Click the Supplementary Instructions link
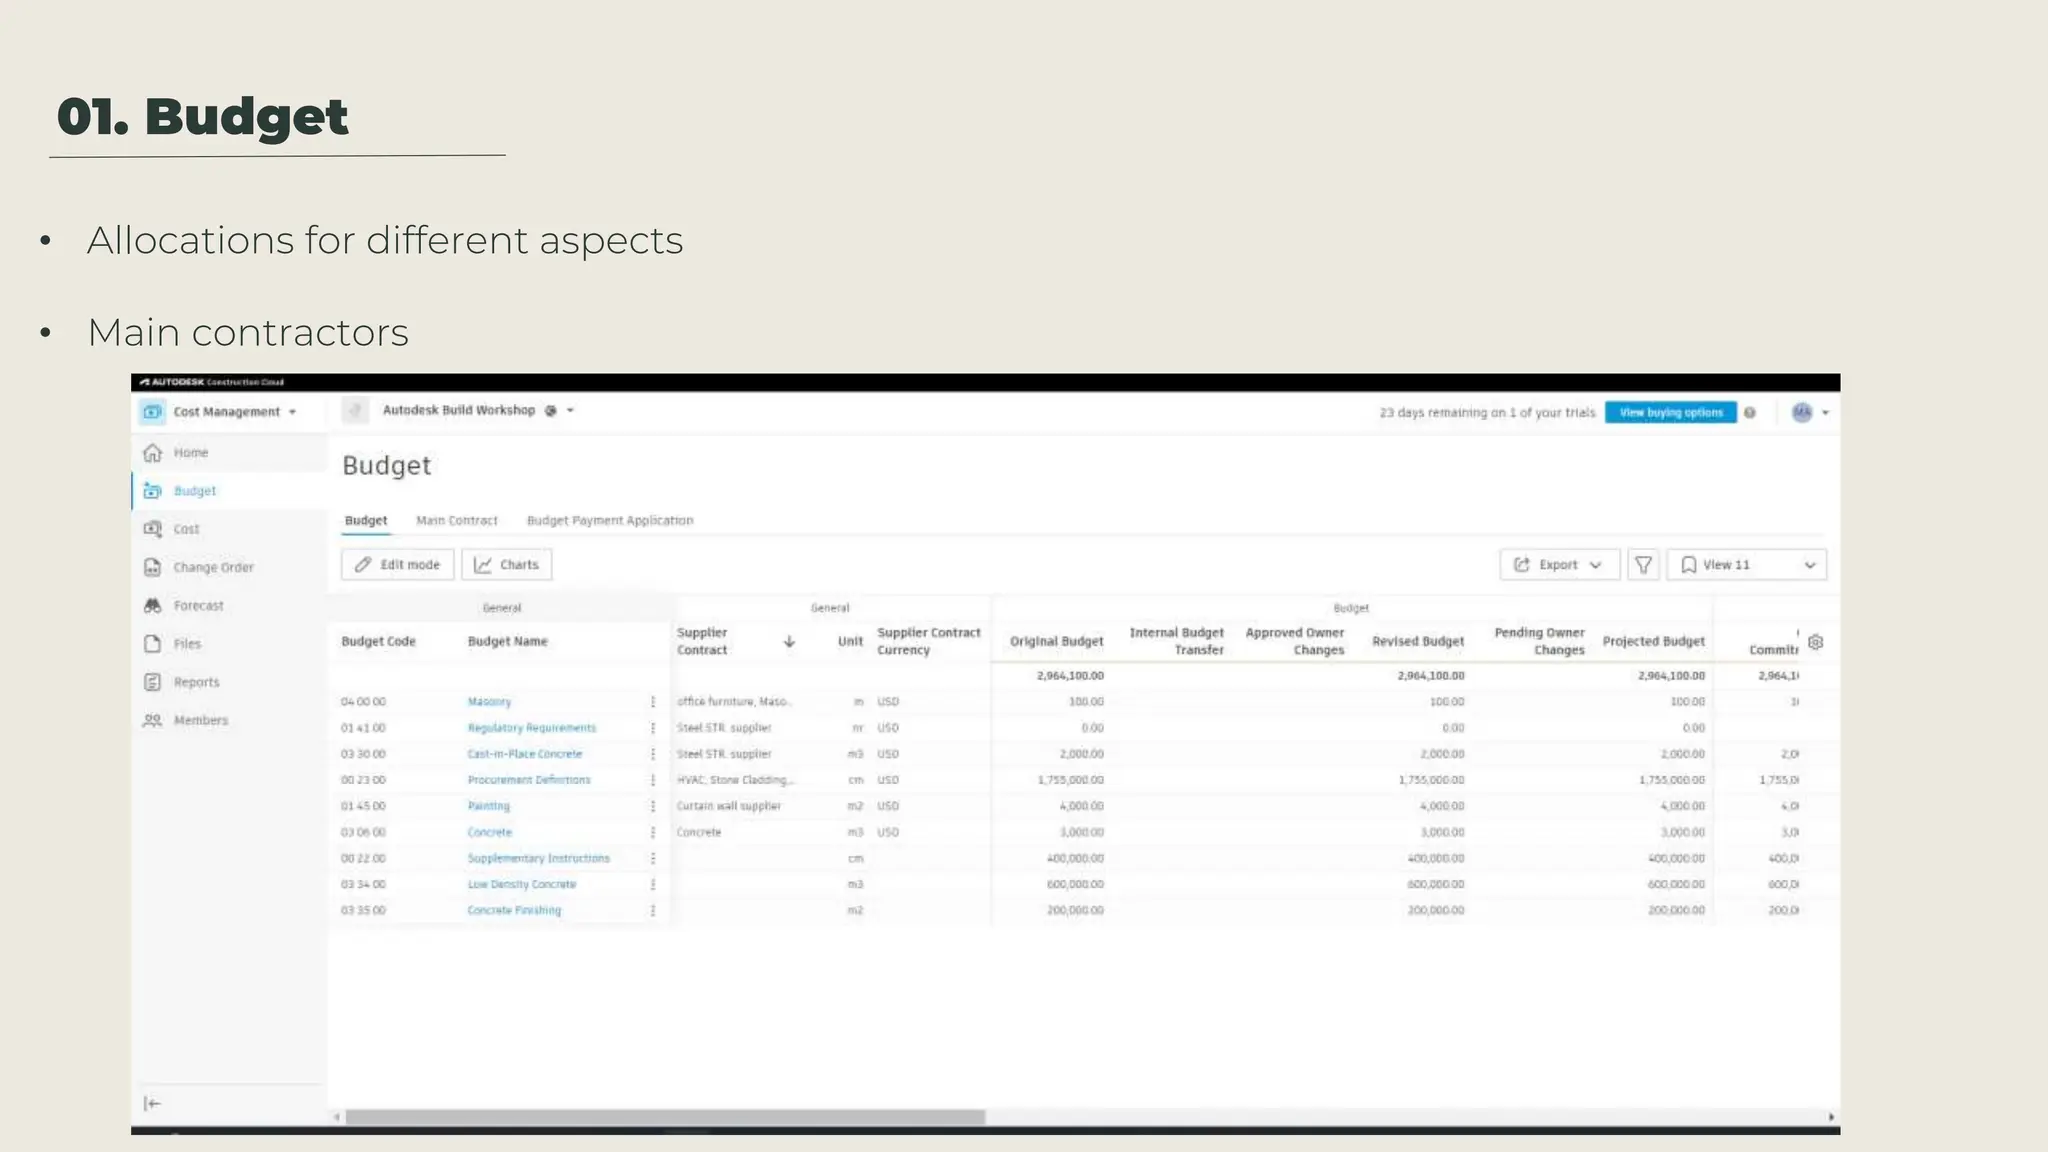Image resolution: width=2048 pixels, height=1152 pixels. click(538, 858)
